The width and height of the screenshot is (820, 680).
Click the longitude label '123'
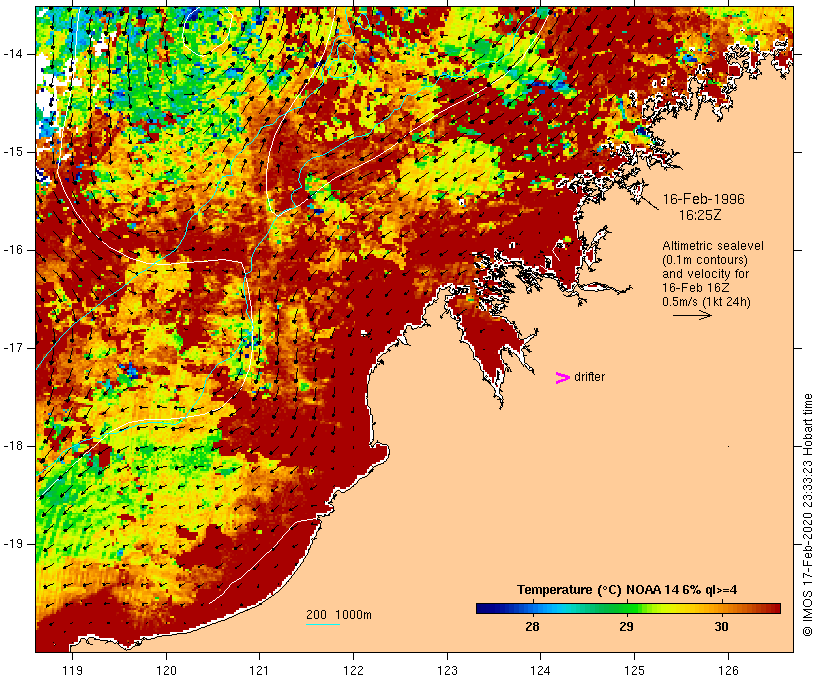[x=447, y=670]
